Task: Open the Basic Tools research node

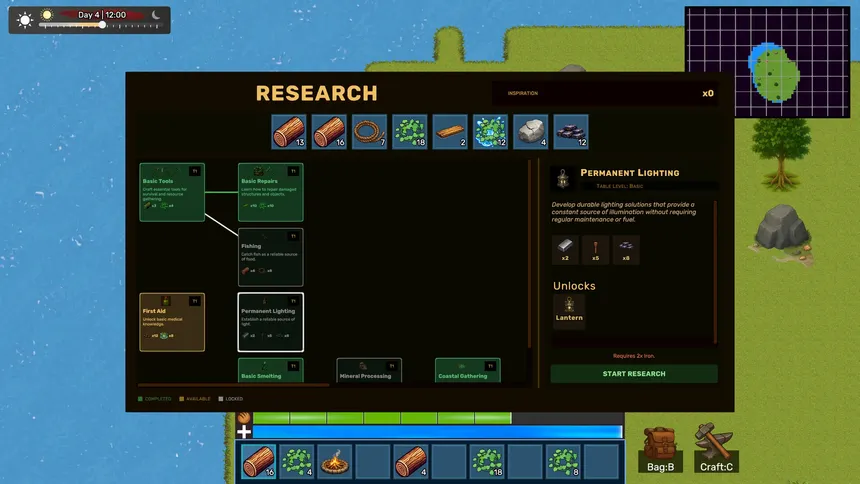Action: (x=172, y=192)
